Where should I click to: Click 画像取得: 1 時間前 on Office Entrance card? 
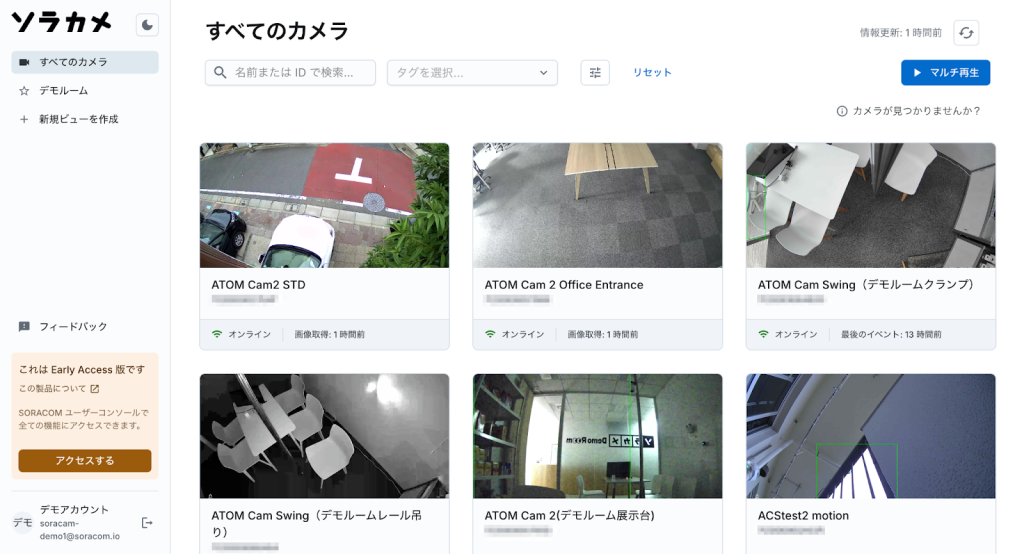click(603, 334)
